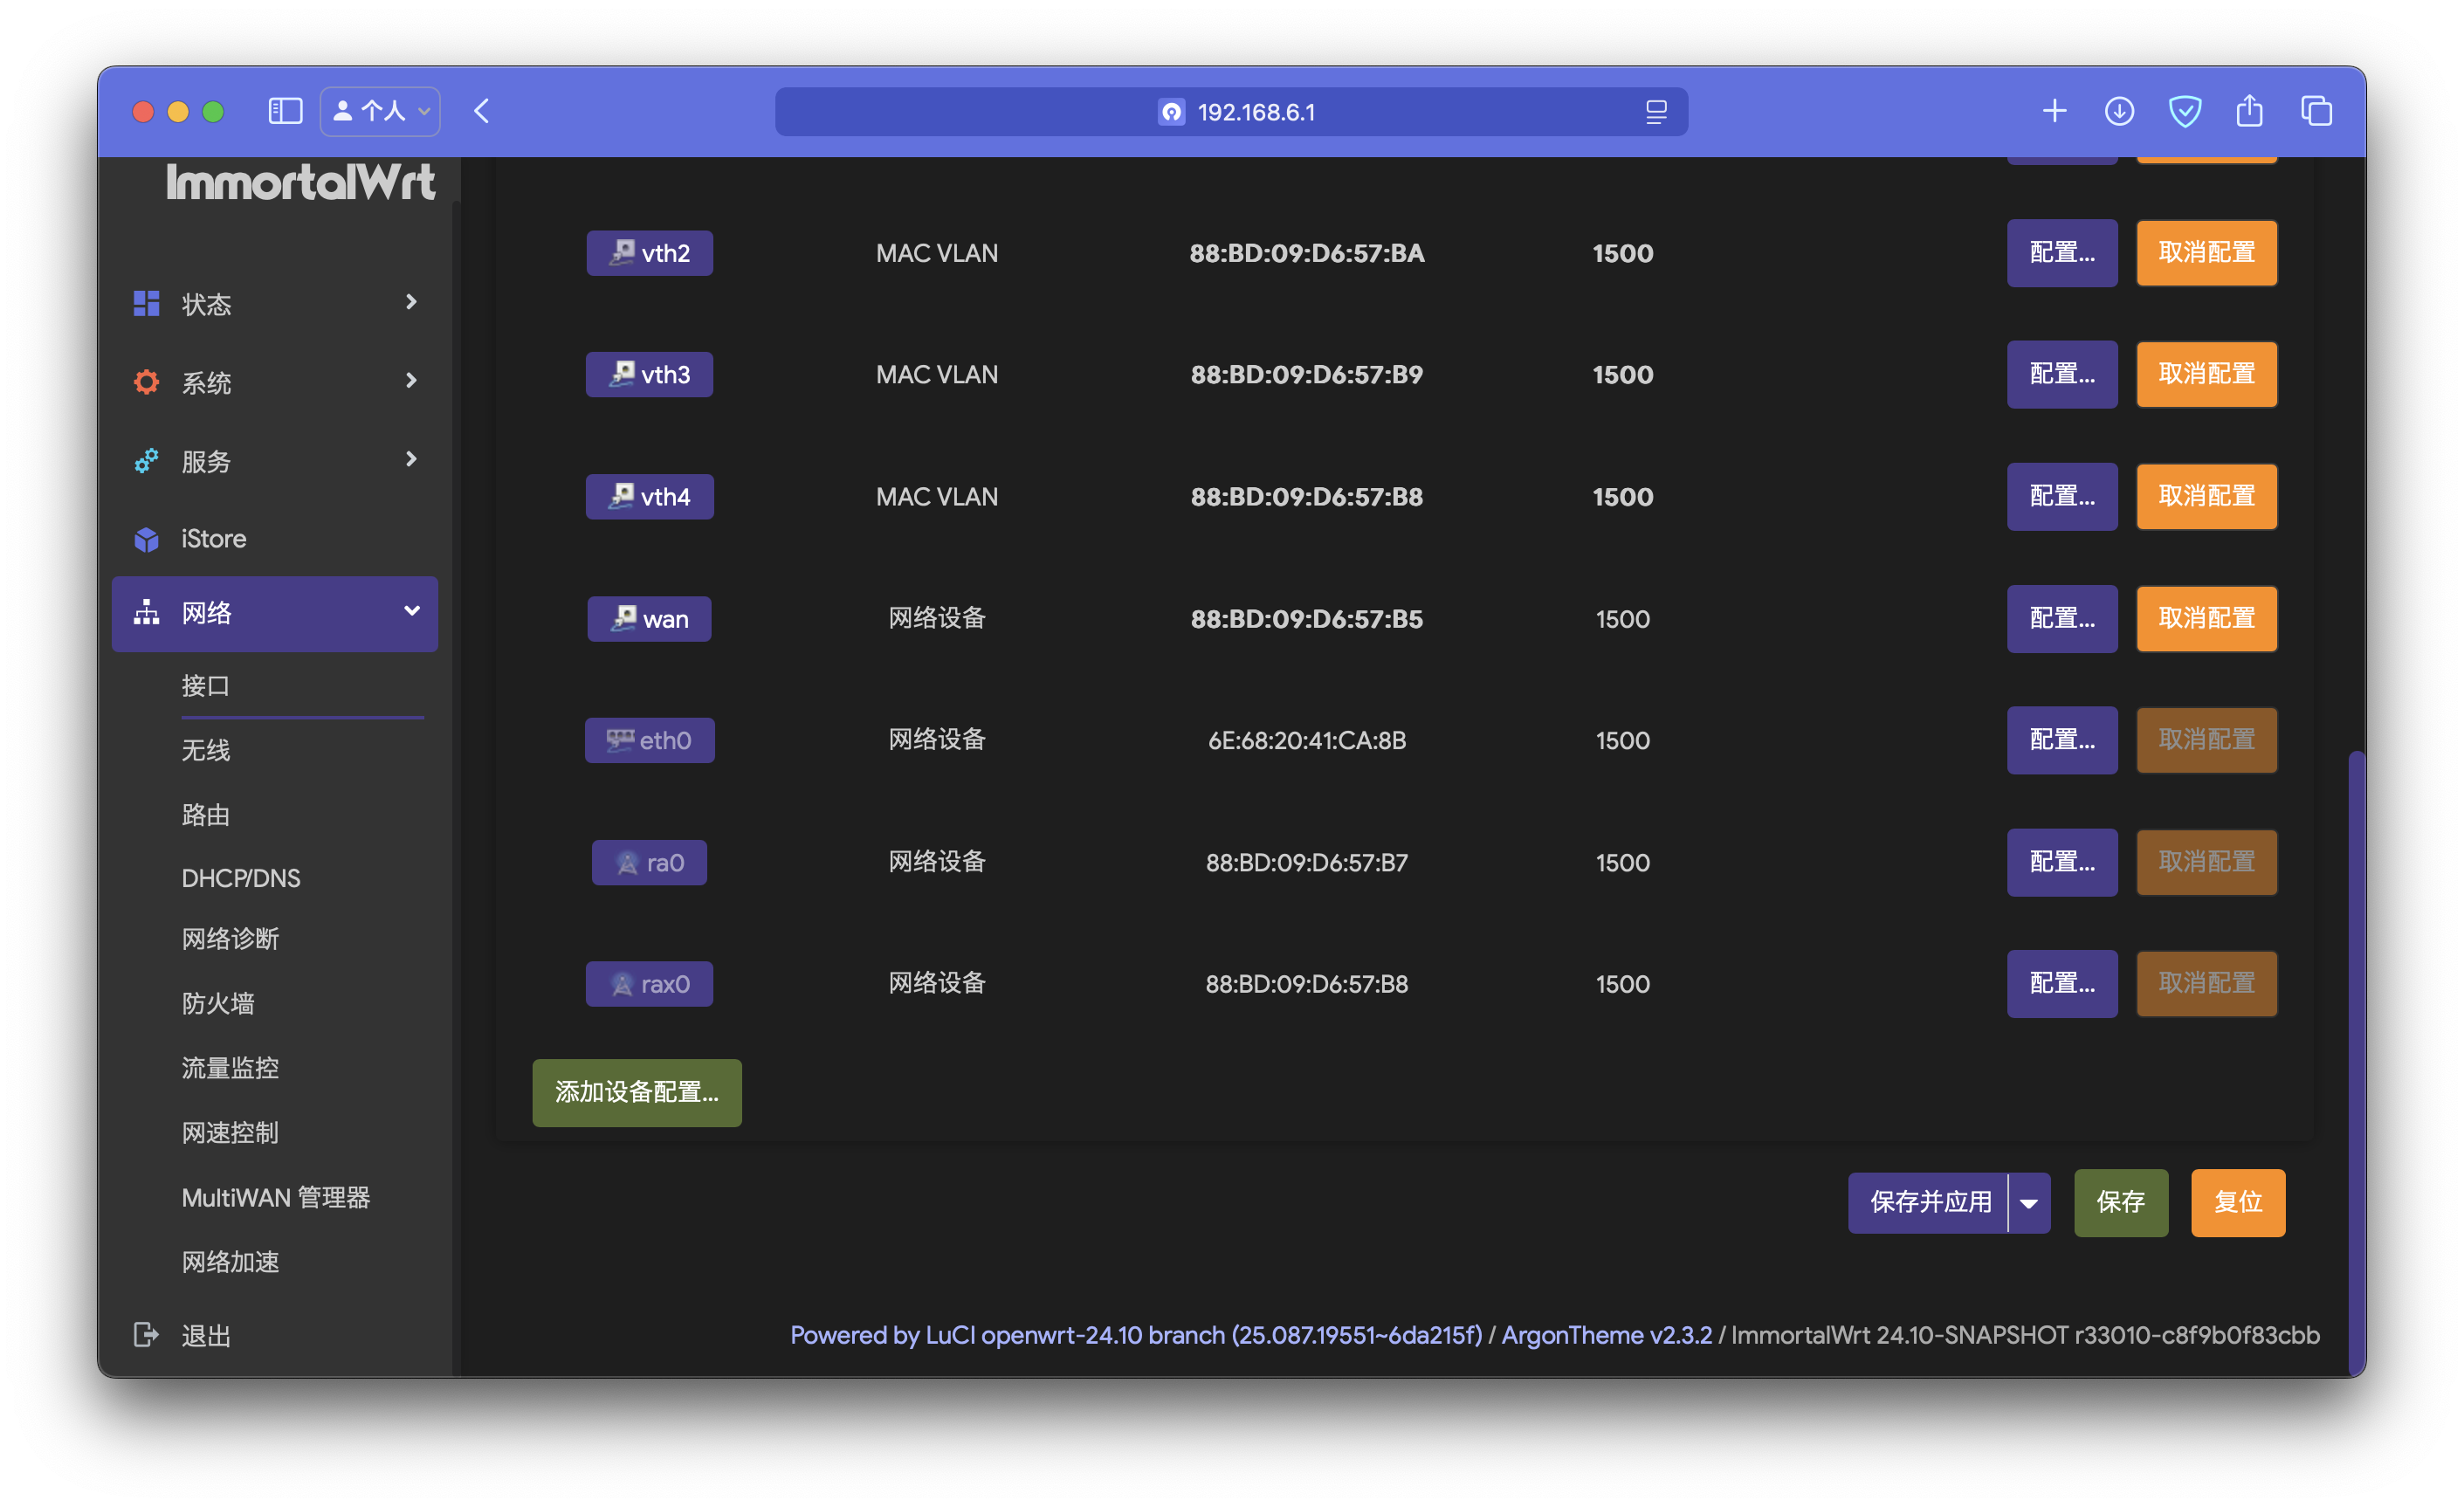Open the iStore menu item
Image resolution: width=2464 pixels, height=1507 pixels.
point(213,539)
